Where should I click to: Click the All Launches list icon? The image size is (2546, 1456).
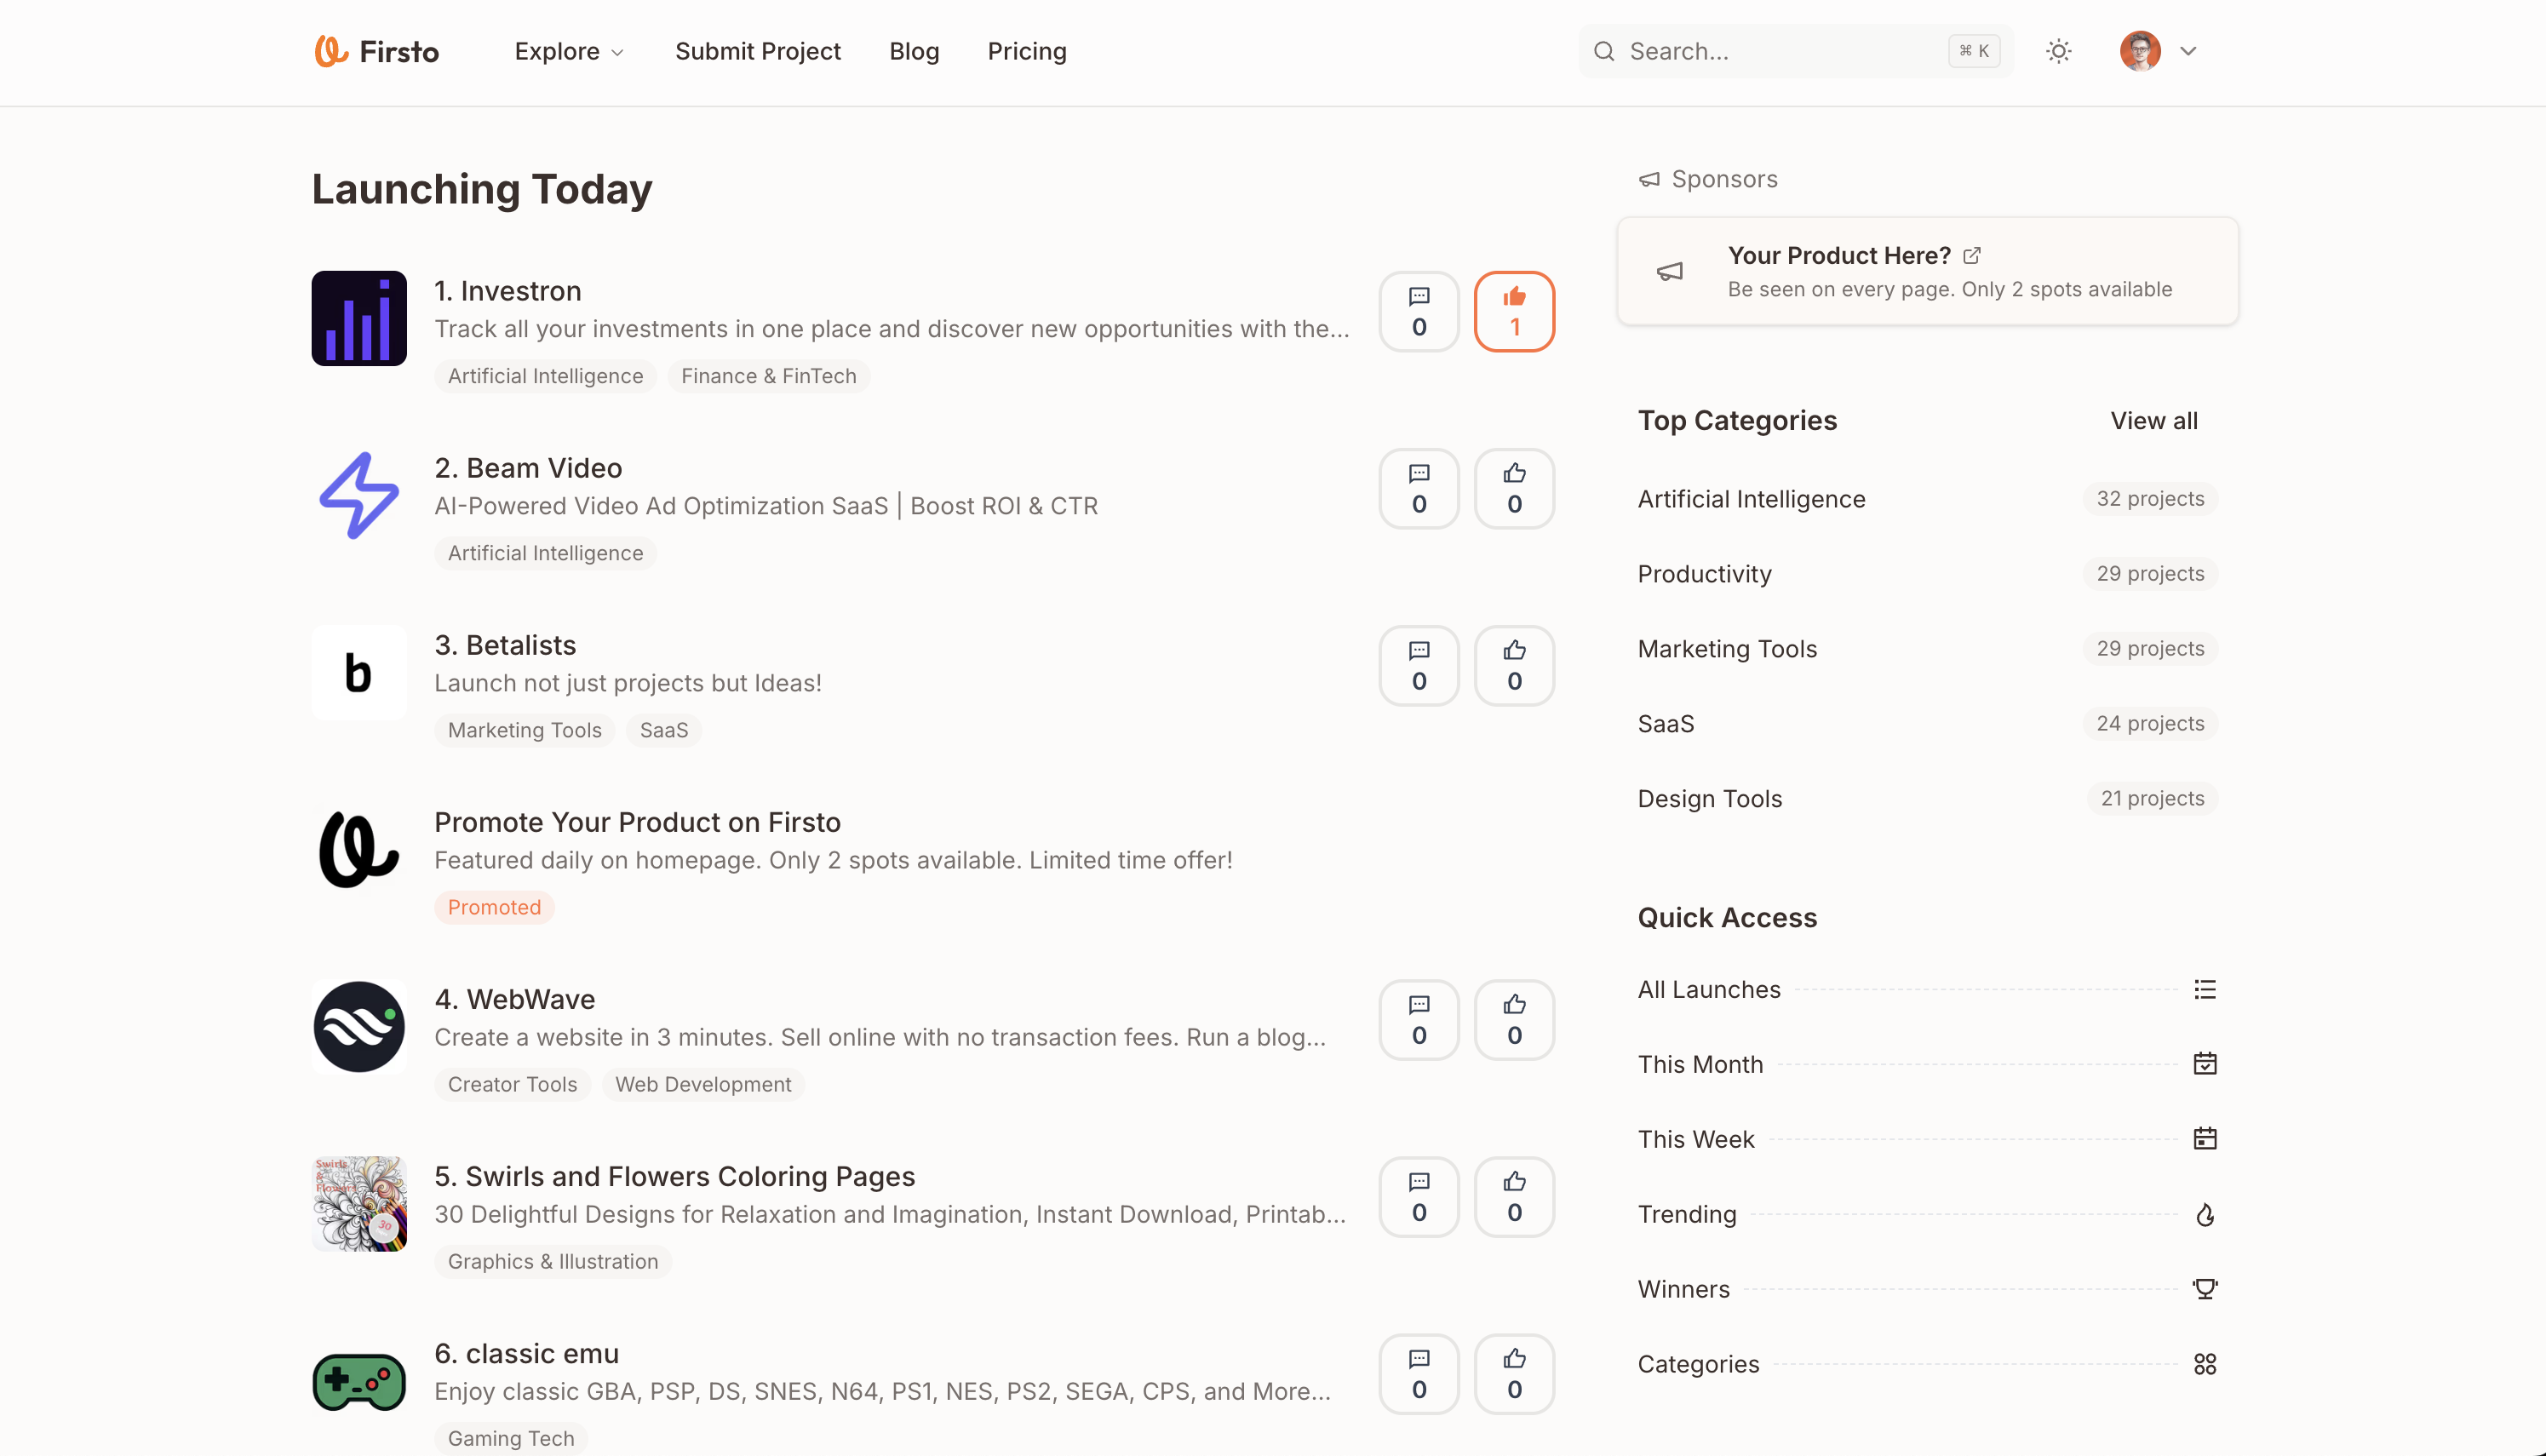tap(2205, 989)
